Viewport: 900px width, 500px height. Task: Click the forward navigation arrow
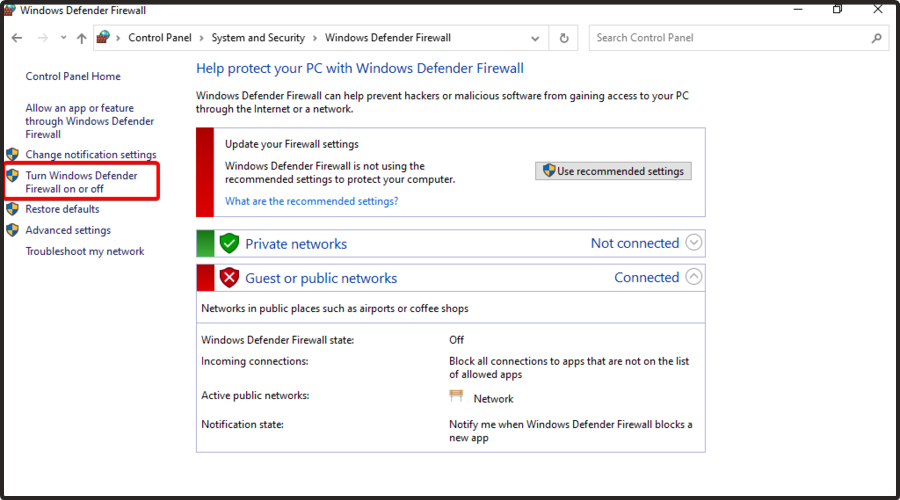(x=42, y=38)
